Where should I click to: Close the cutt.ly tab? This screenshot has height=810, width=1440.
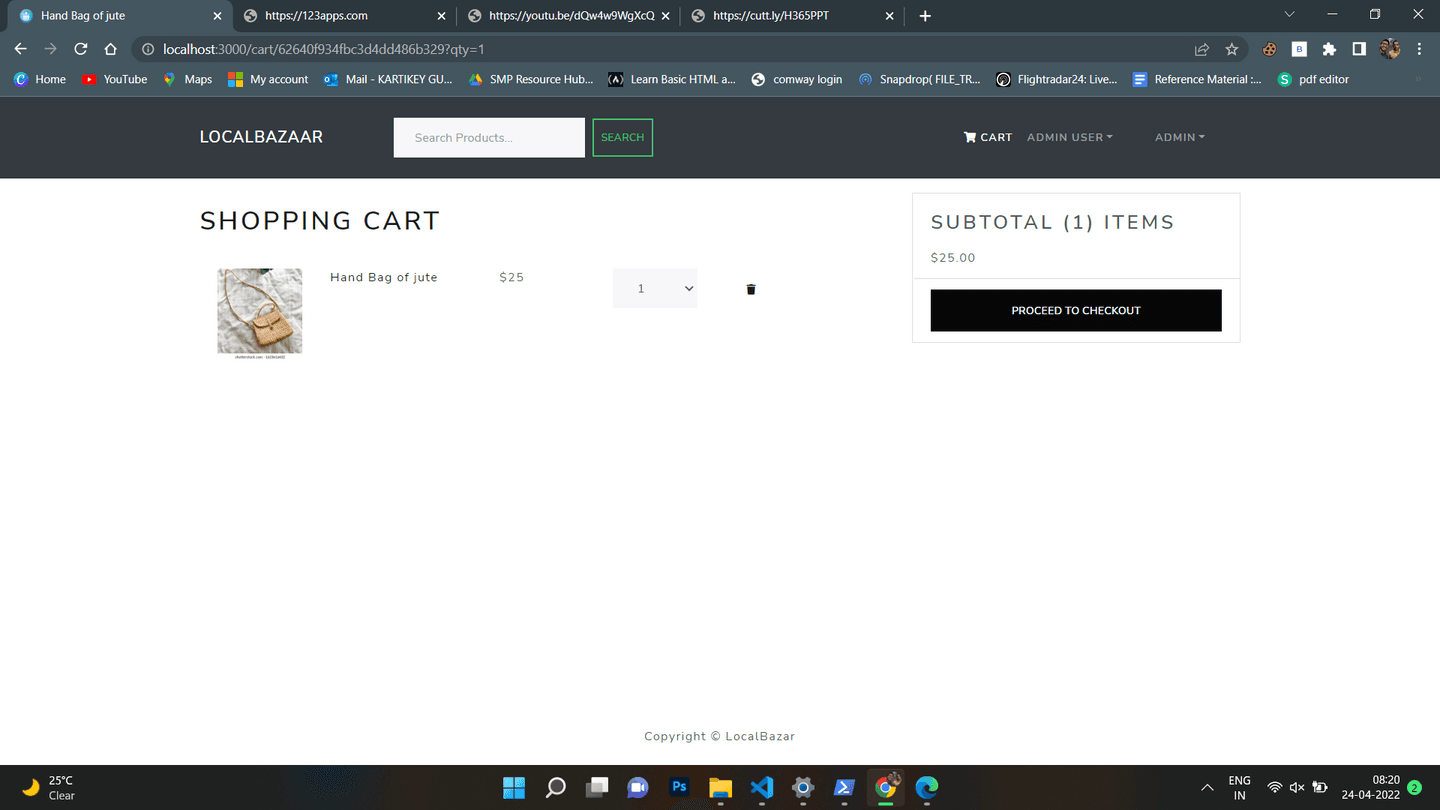pos(889,16)
